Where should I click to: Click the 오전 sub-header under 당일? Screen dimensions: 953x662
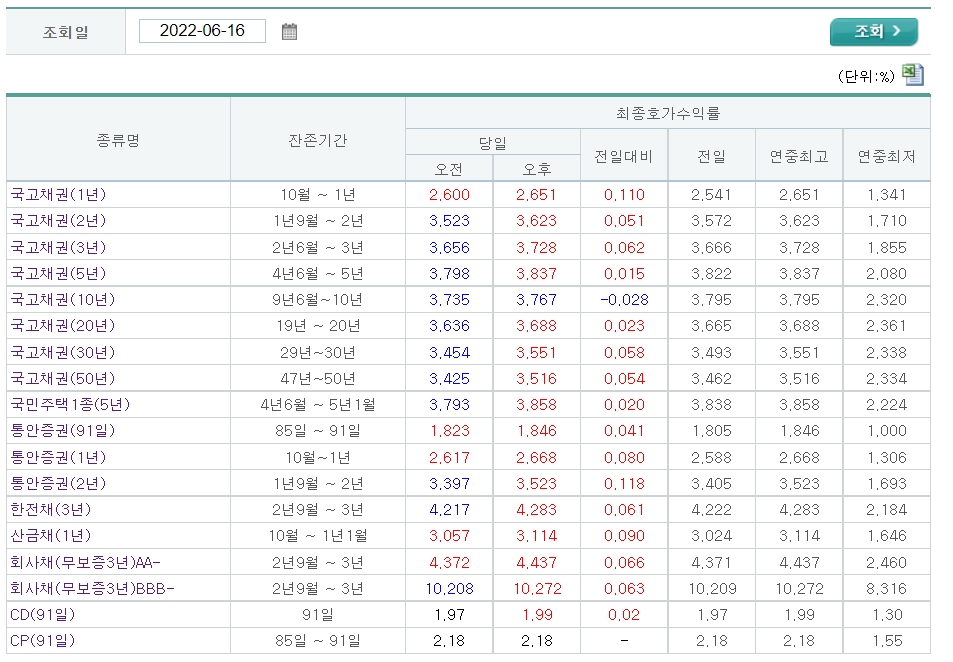coord(449,167)
